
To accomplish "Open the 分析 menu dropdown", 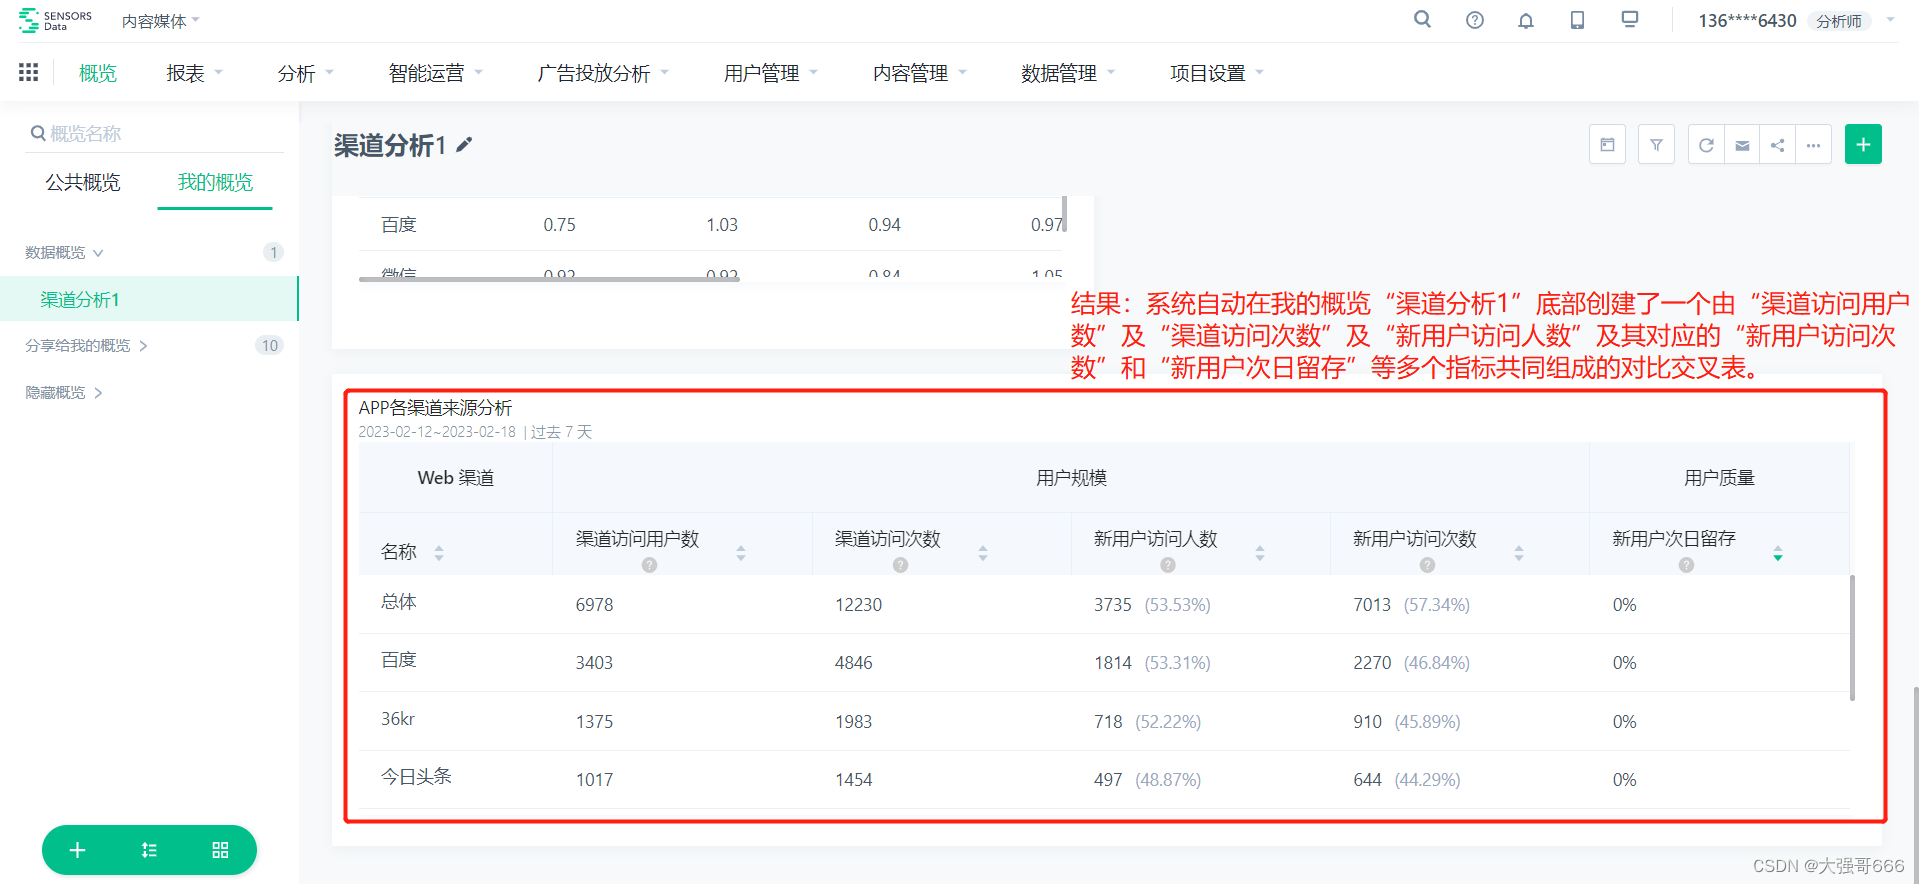I will click(x=306, y=73).
